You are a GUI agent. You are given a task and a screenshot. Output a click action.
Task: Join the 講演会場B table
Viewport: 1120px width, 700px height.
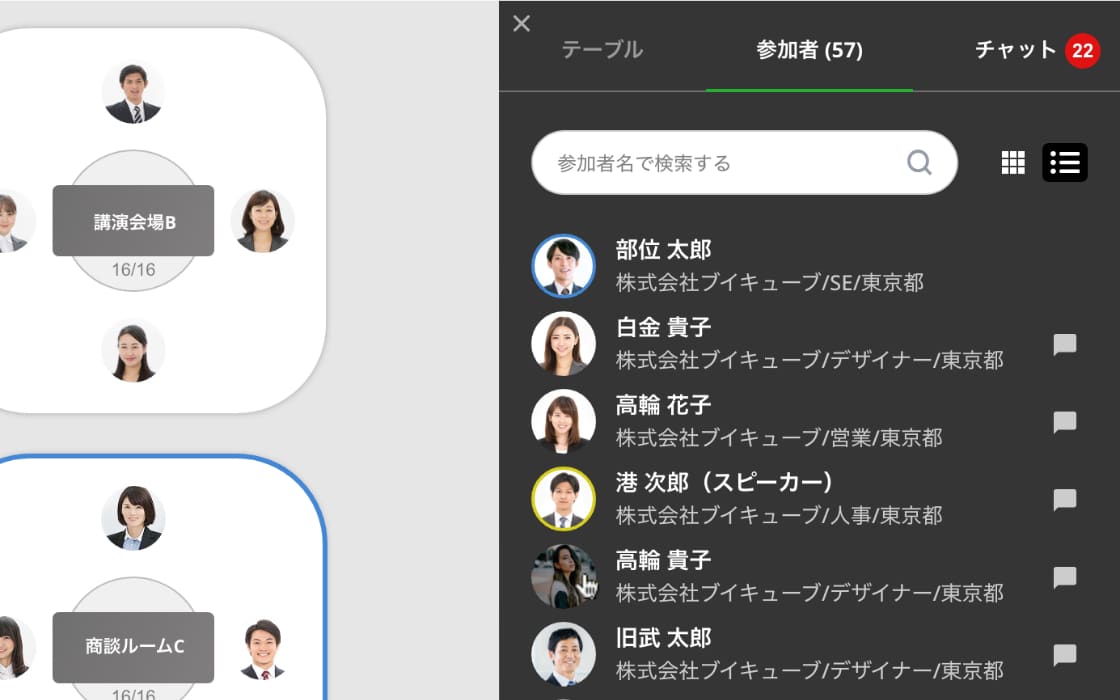134,221
